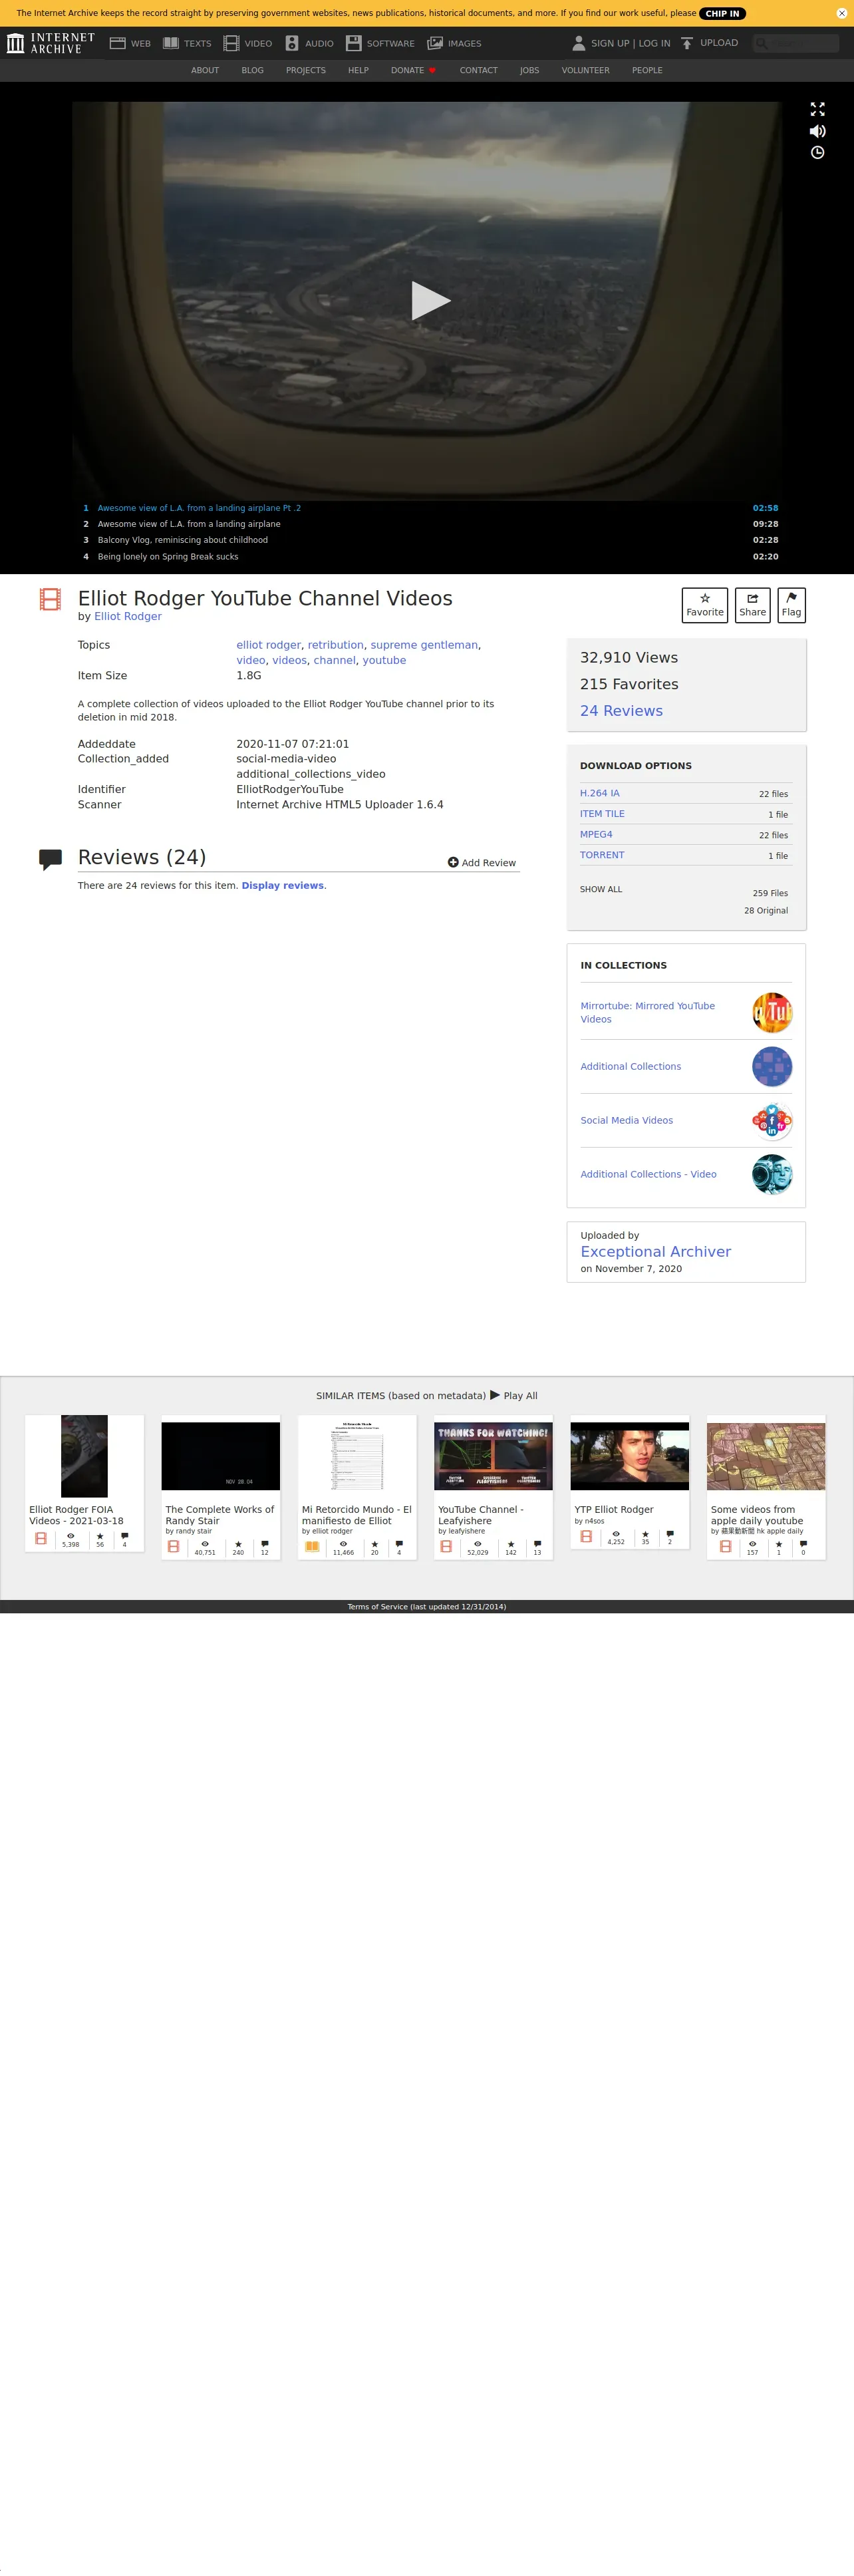Image resolution: width=854 pixels, height=2576 pixels.
Task: Open the JOBS menu item
Action: pyautogui.click(x=529, y=70)
